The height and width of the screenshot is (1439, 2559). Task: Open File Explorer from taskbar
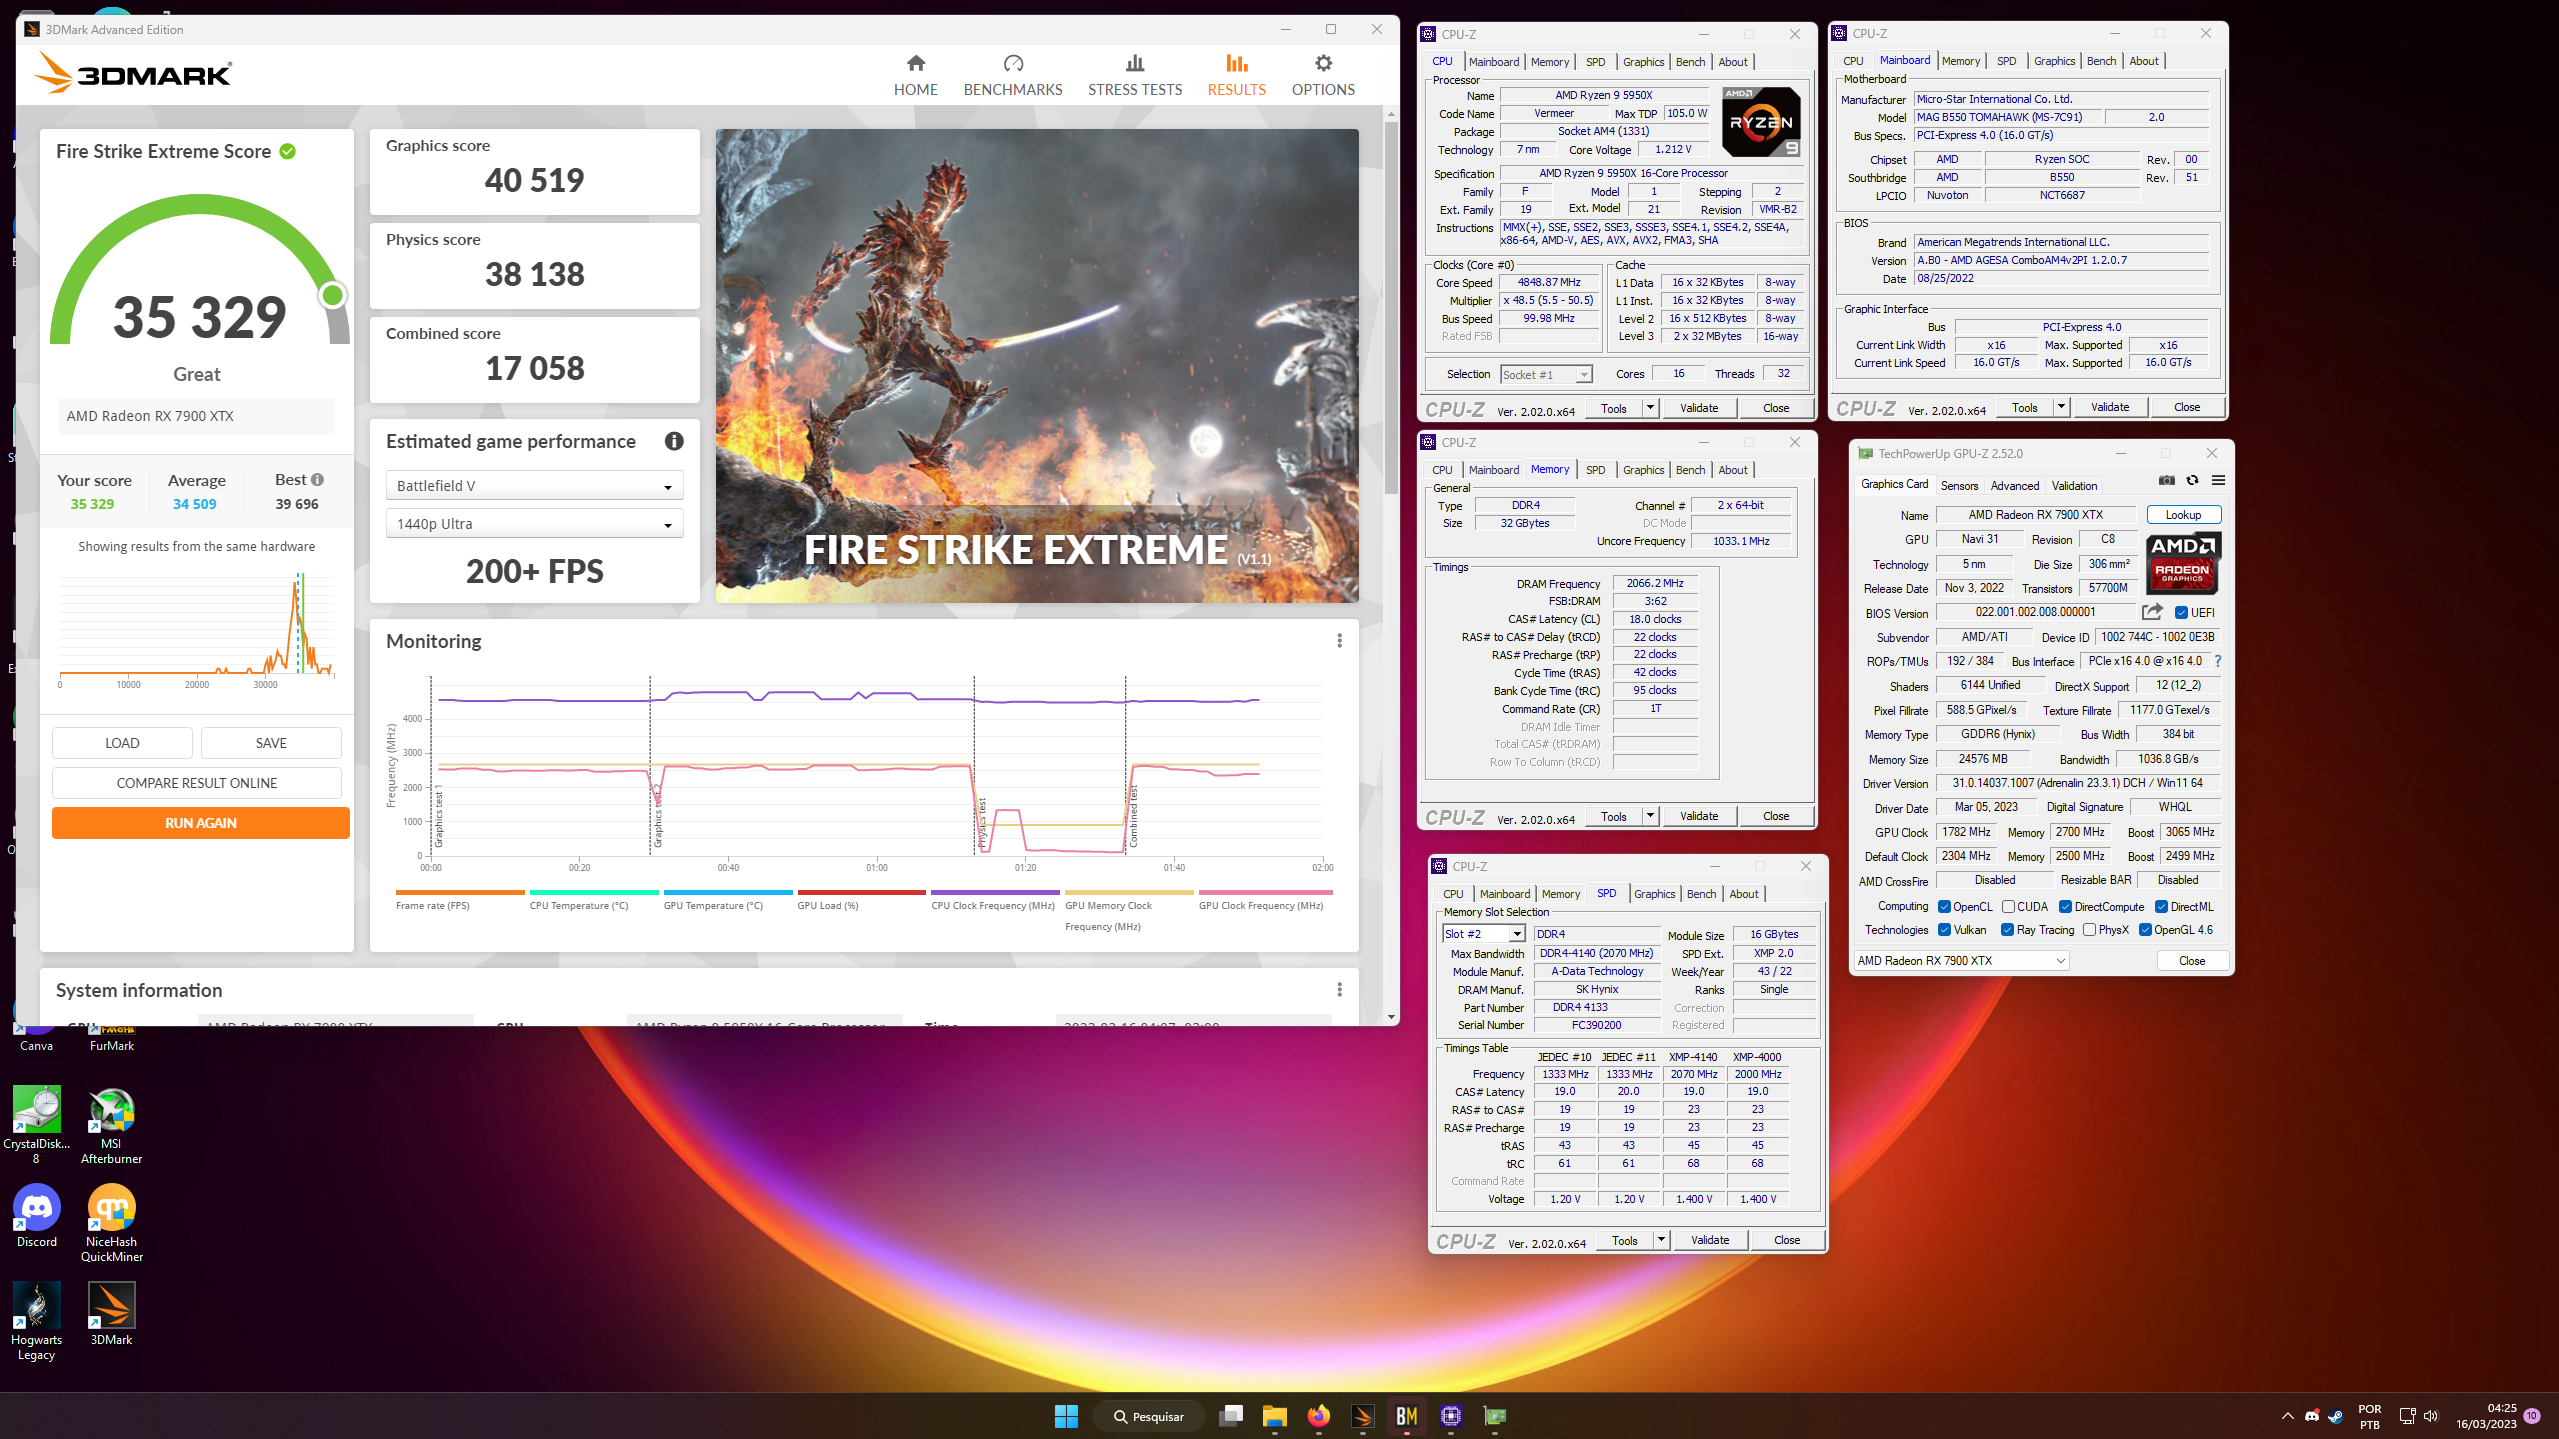point(1274,1416)
